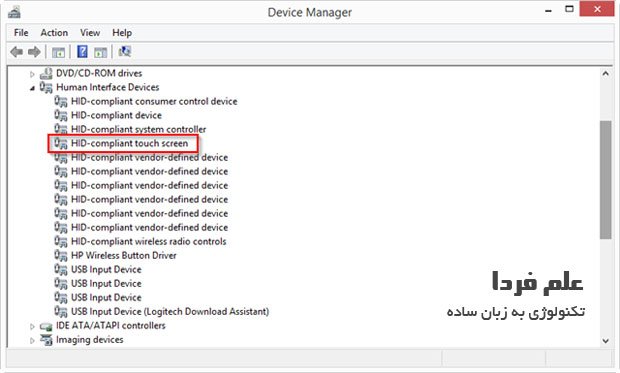The height and width of the screenshot is (373, 620).
Task: Click the scrollbar down arrow
Action: 605,341
